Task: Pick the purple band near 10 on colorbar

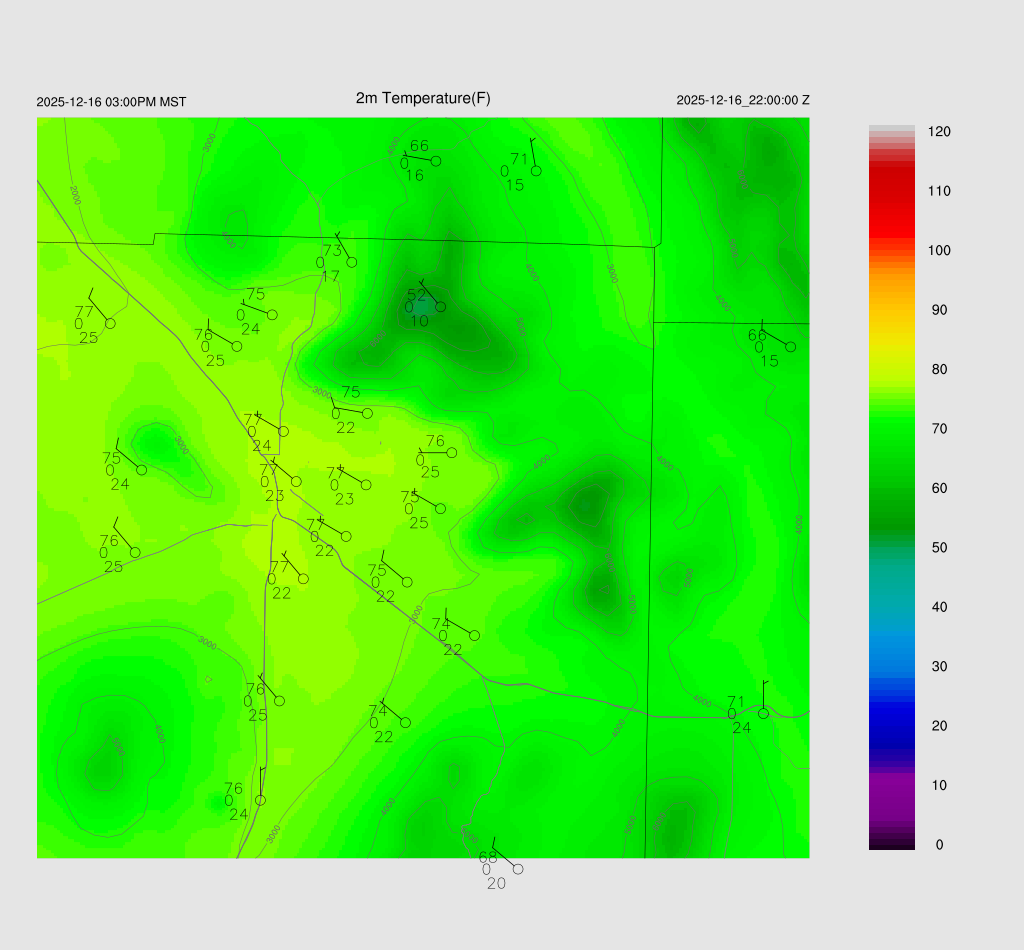Action: click(892, 785)
